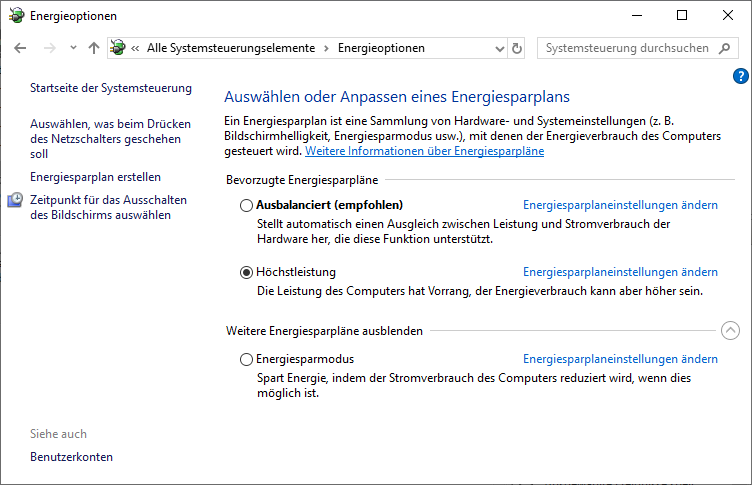Select the Ausbalanciert (empfohlen) plan

click(247, 205)
